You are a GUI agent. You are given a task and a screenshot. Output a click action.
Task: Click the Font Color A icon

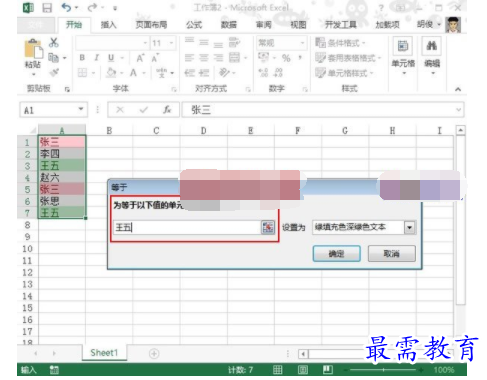[x=133, y=72]
